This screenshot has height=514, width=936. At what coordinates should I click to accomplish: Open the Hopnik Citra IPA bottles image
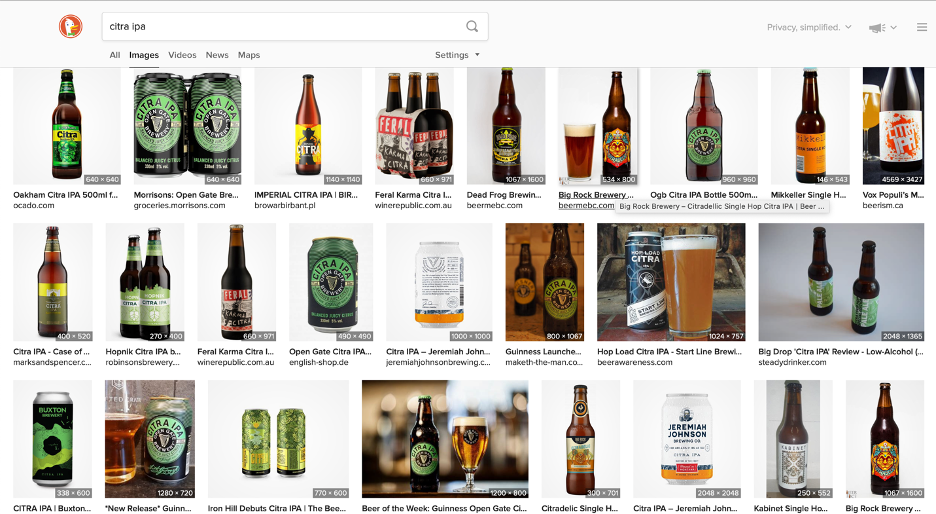pos(145,282)
